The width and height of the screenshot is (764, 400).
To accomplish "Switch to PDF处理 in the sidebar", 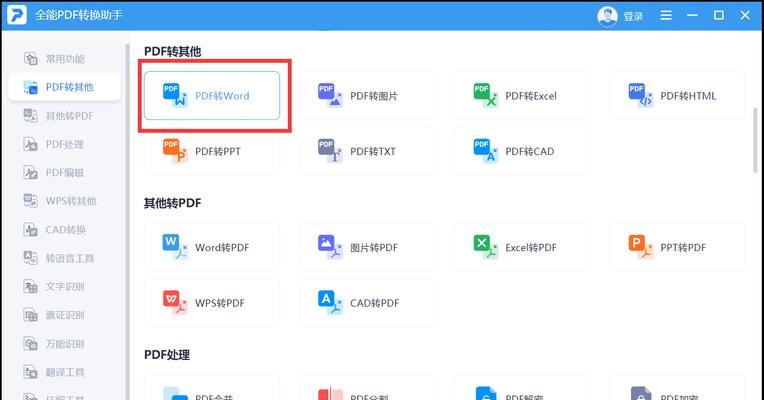I will pos(64,144).
